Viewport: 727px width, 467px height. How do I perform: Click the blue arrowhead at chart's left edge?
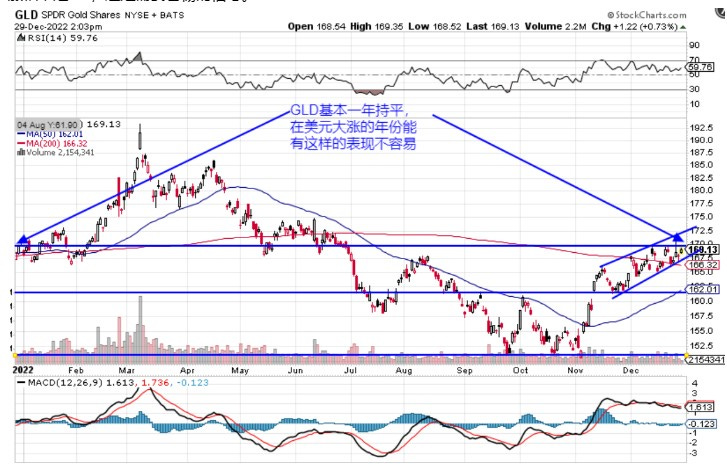(x=22, y=240)
